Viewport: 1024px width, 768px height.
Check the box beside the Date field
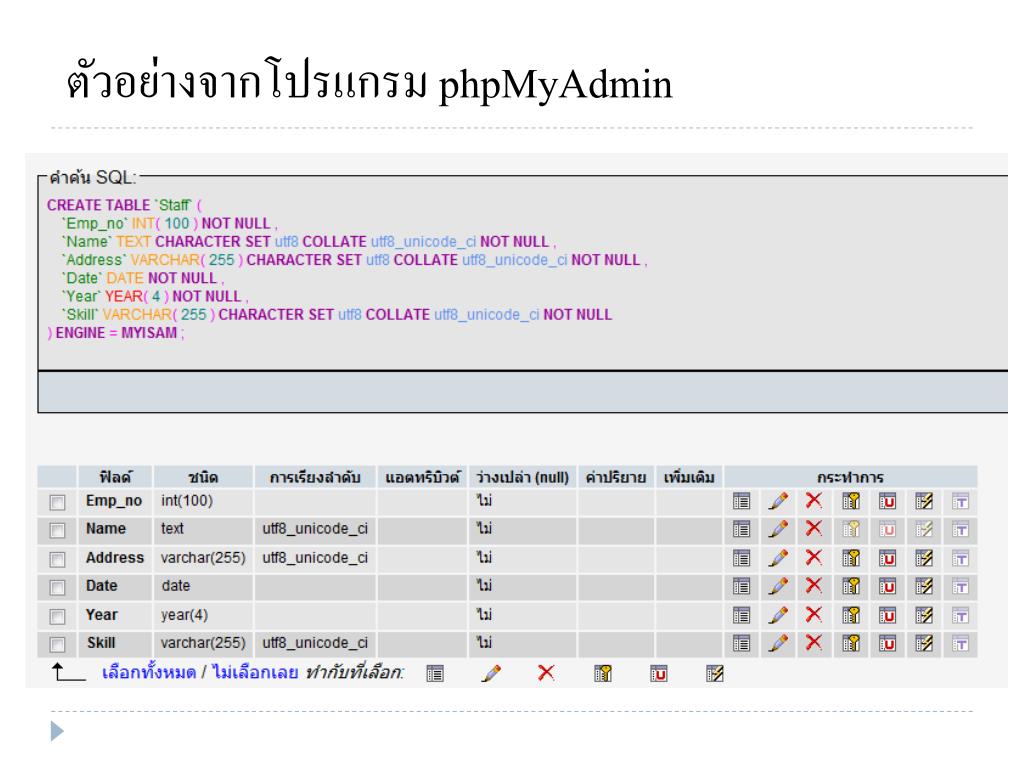coord(57,588)
